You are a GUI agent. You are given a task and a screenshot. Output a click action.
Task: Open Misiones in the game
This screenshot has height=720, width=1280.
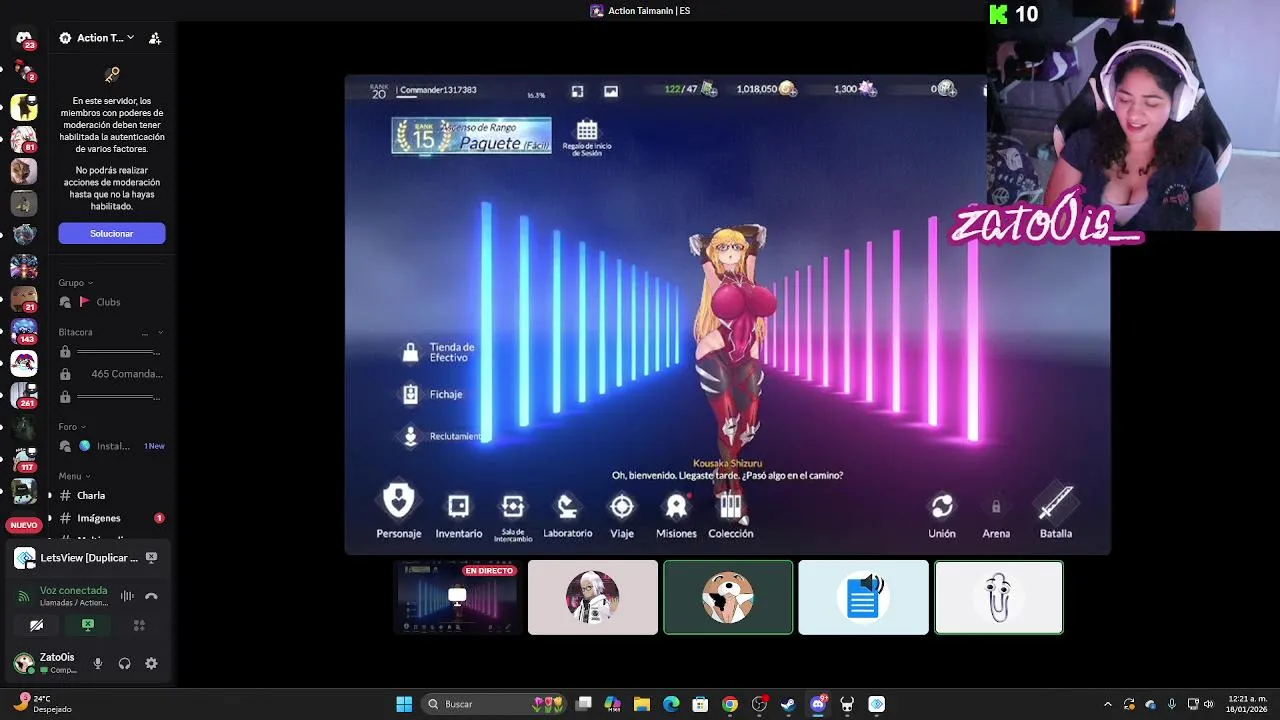[676, 514]
